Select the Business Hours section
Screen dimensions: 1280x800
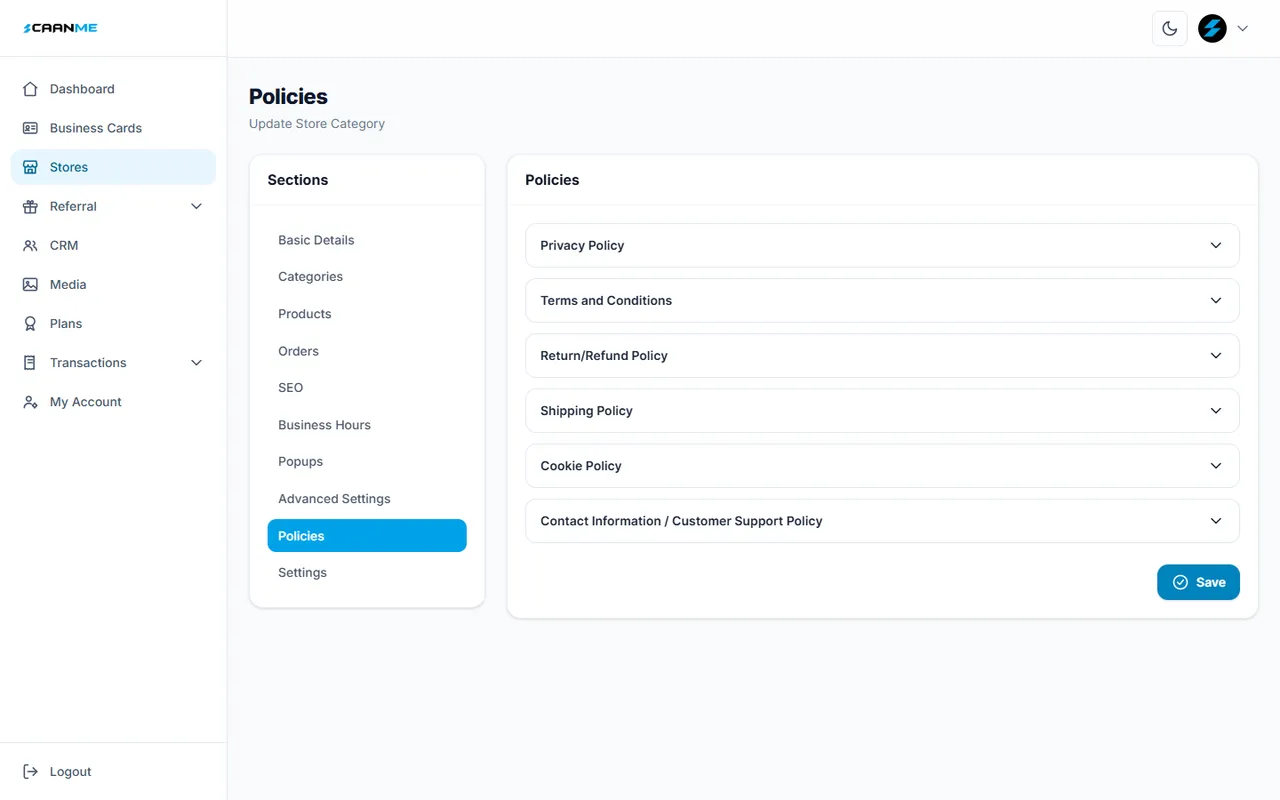pyautogui.click(x=367, y=425)
